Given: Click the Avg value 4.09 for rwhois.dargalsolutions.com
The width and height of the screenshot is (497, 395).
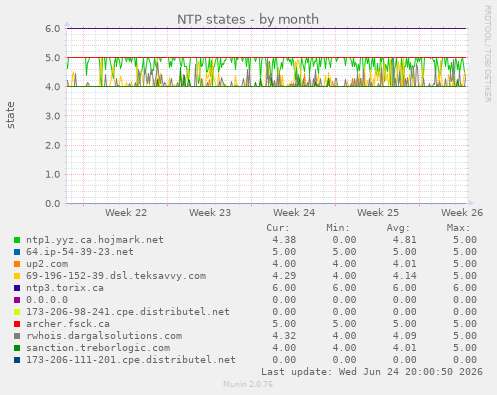Looking at the screenshot, I should (404, 336).
